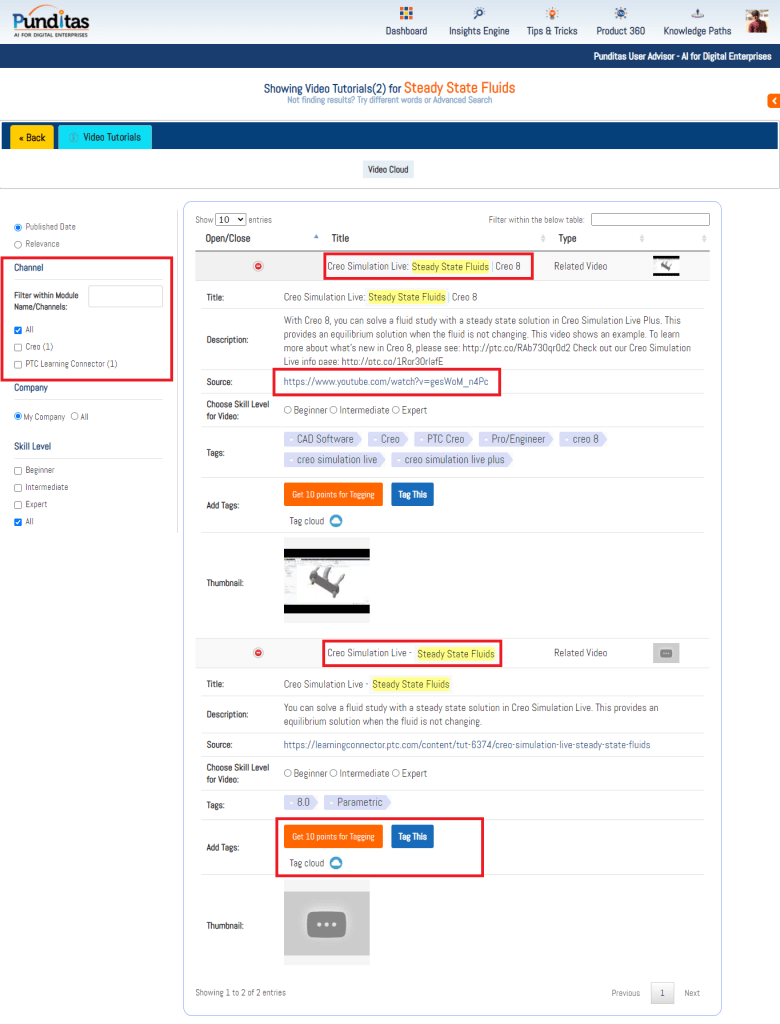Sort table by Title column header
780x1024 pixels.
340,238
